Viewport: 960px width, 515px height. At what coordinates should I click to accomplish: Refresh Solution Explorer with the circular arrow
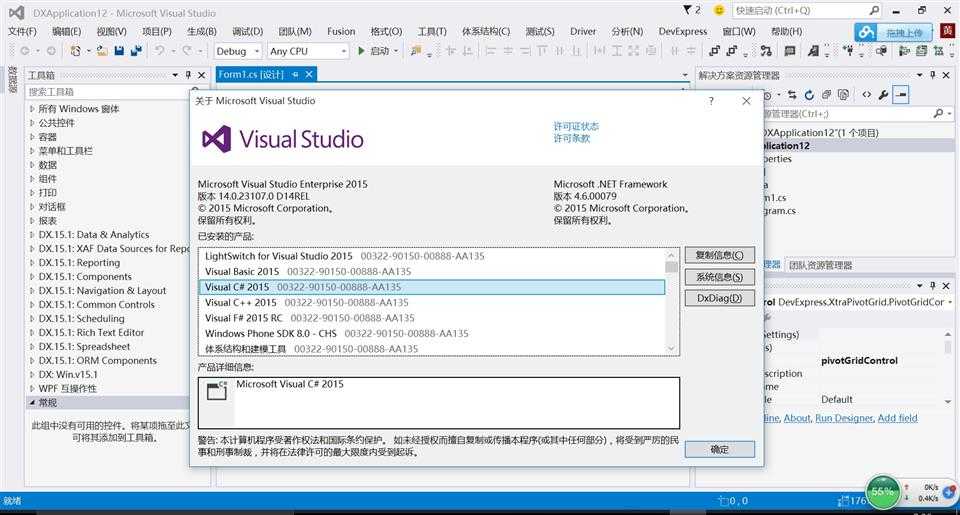809,95
